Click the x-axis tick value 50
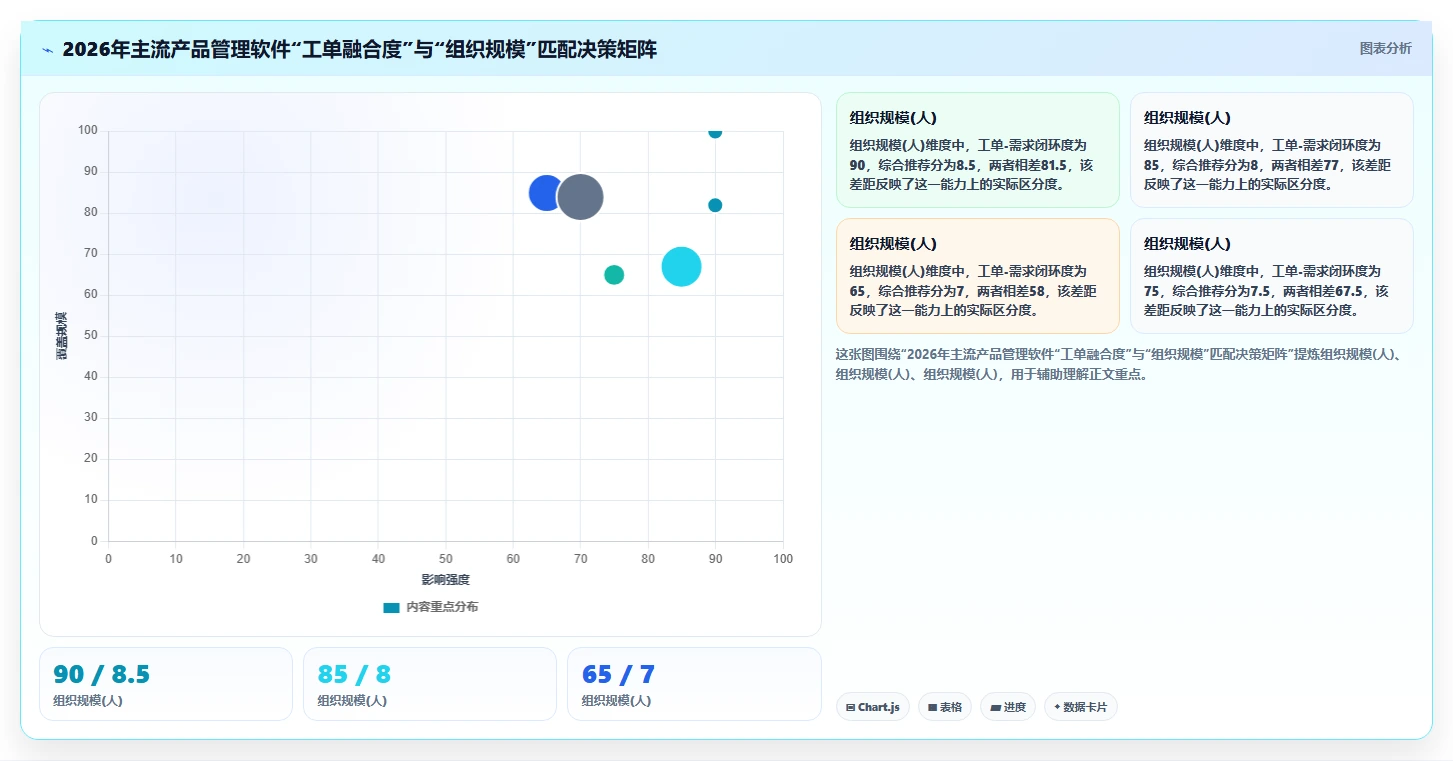1453x761 pixels. click(445, 558)
